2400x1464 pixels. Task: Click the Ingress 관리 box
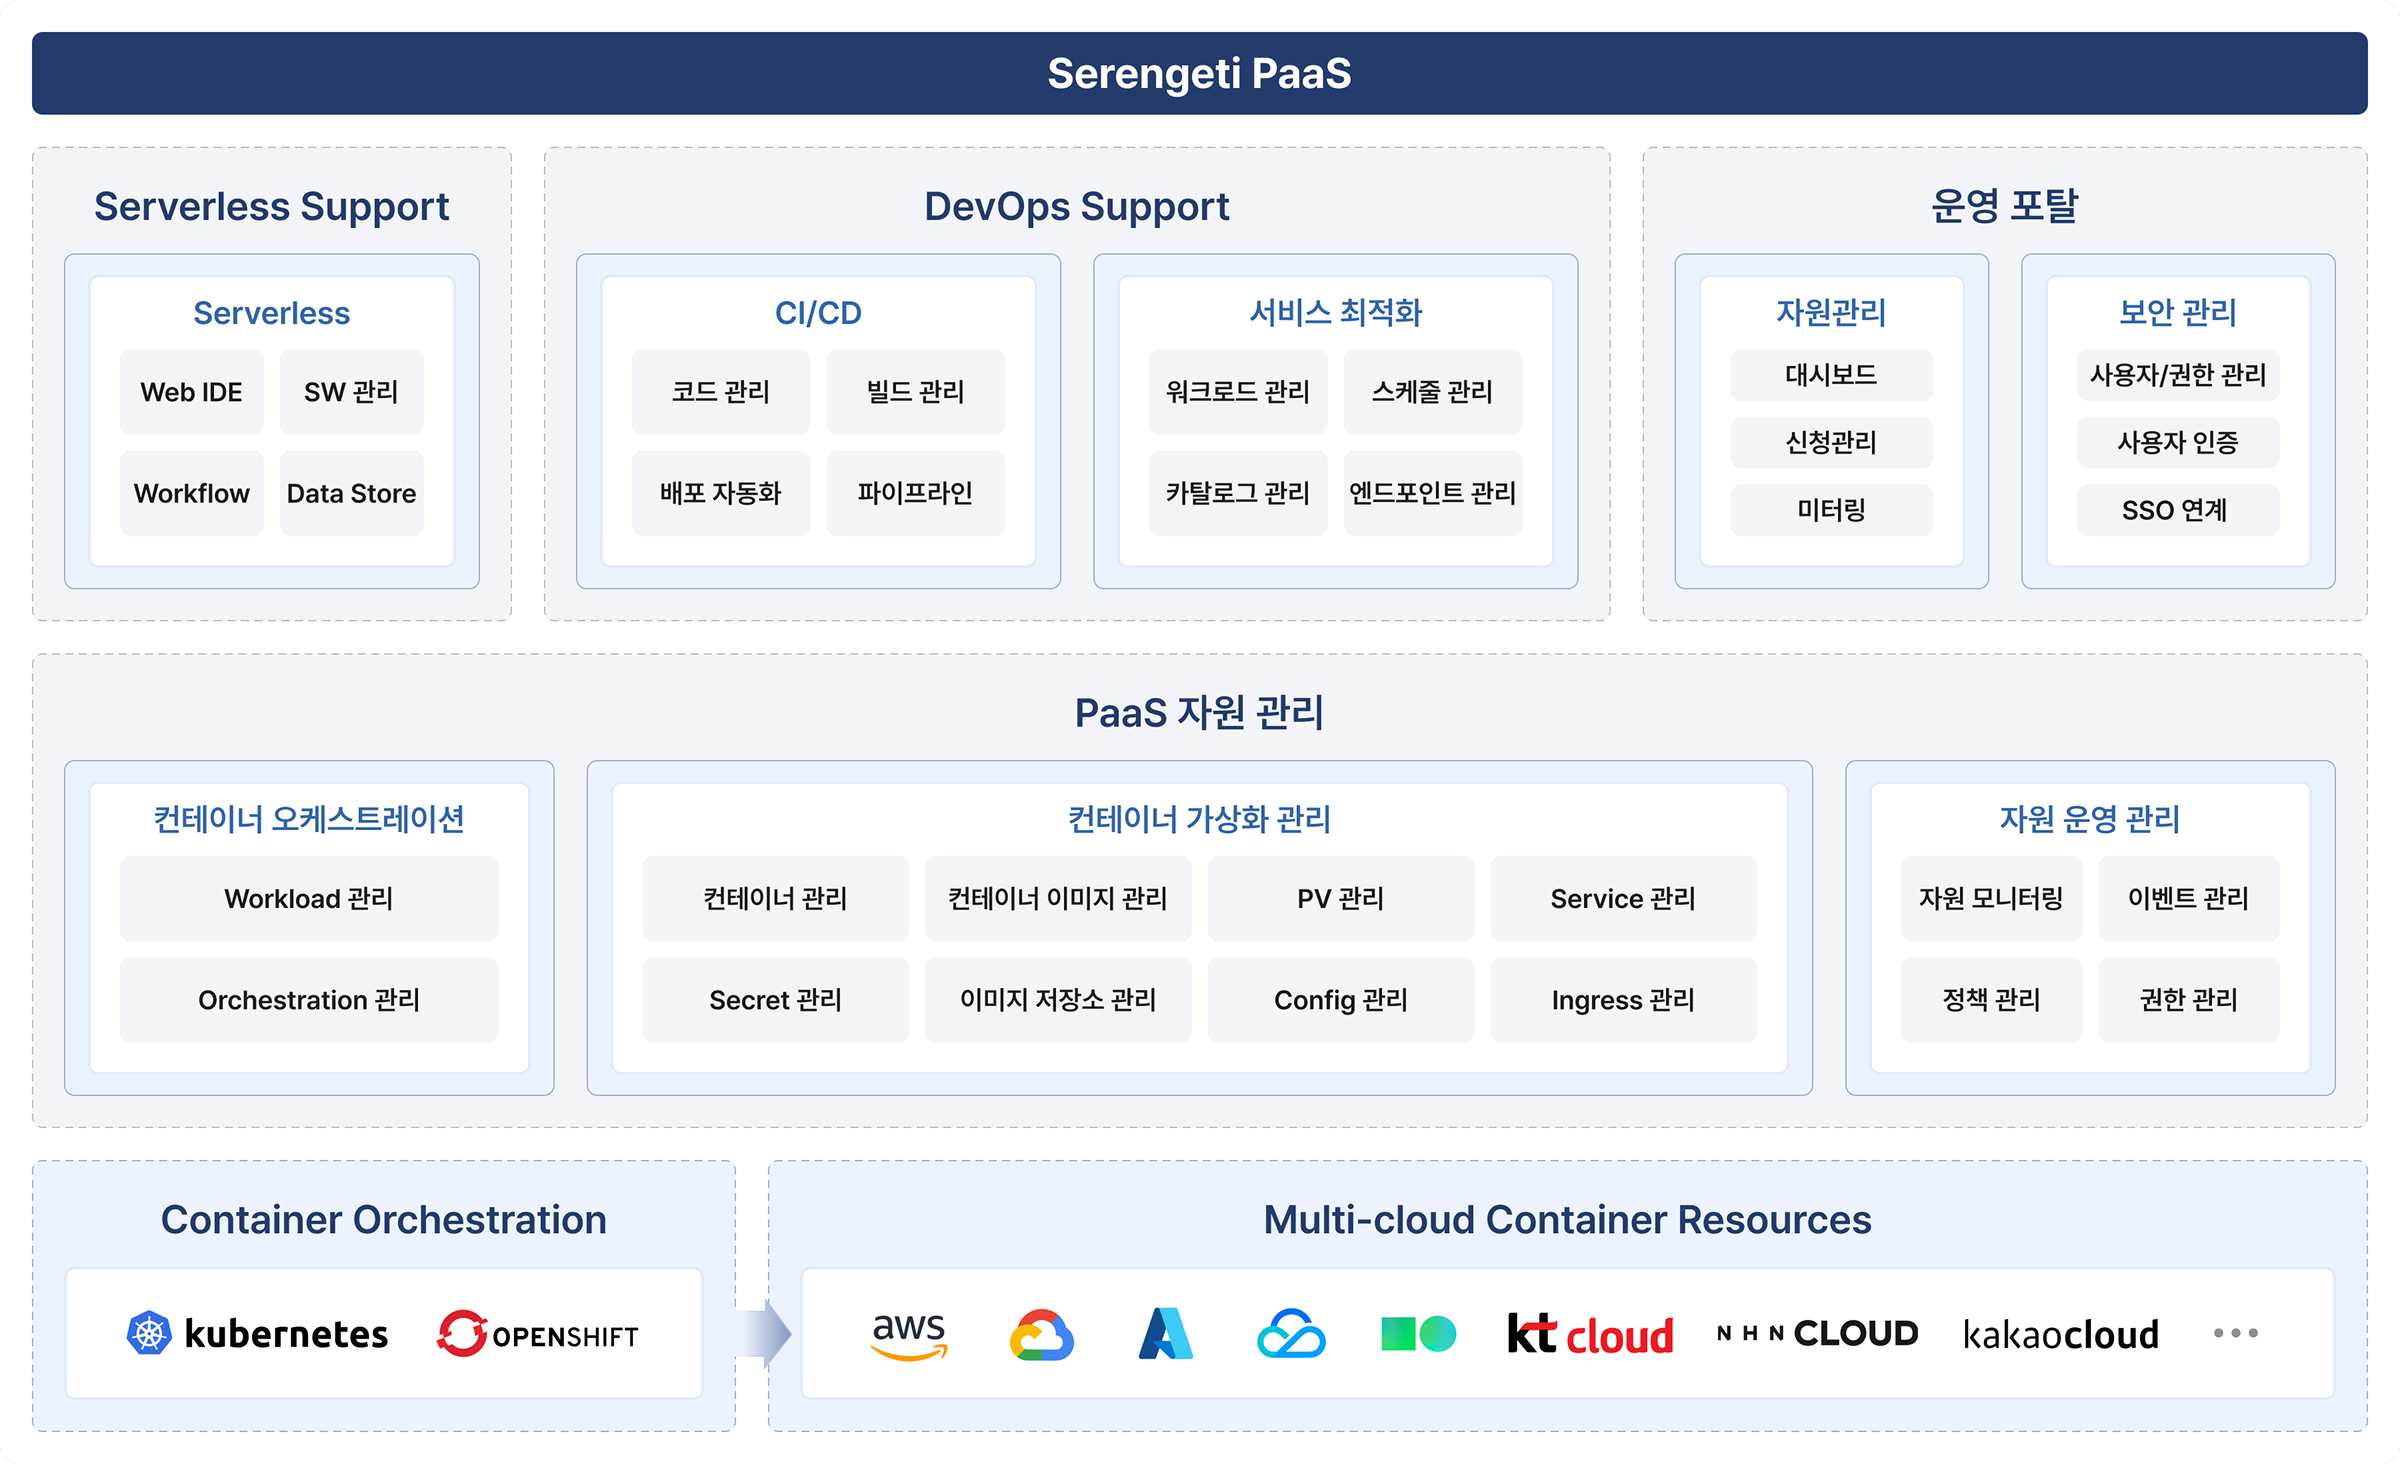[1623, 1000]
